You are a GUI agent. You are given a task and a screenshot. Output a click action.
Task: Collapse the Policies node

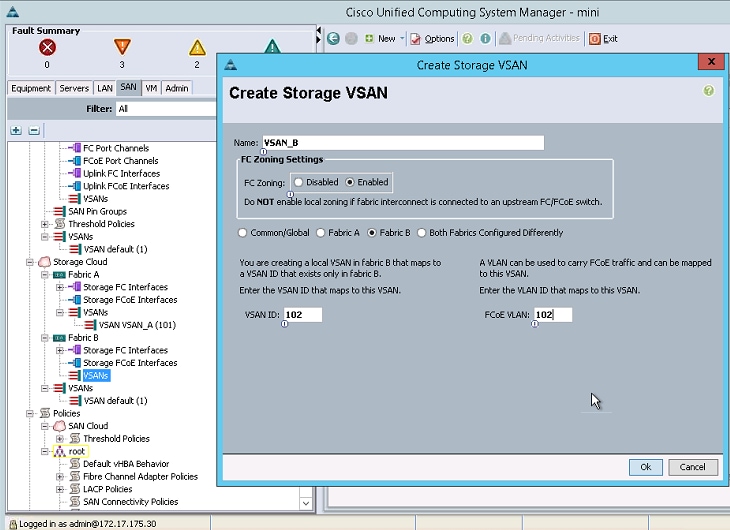(30, 414)
